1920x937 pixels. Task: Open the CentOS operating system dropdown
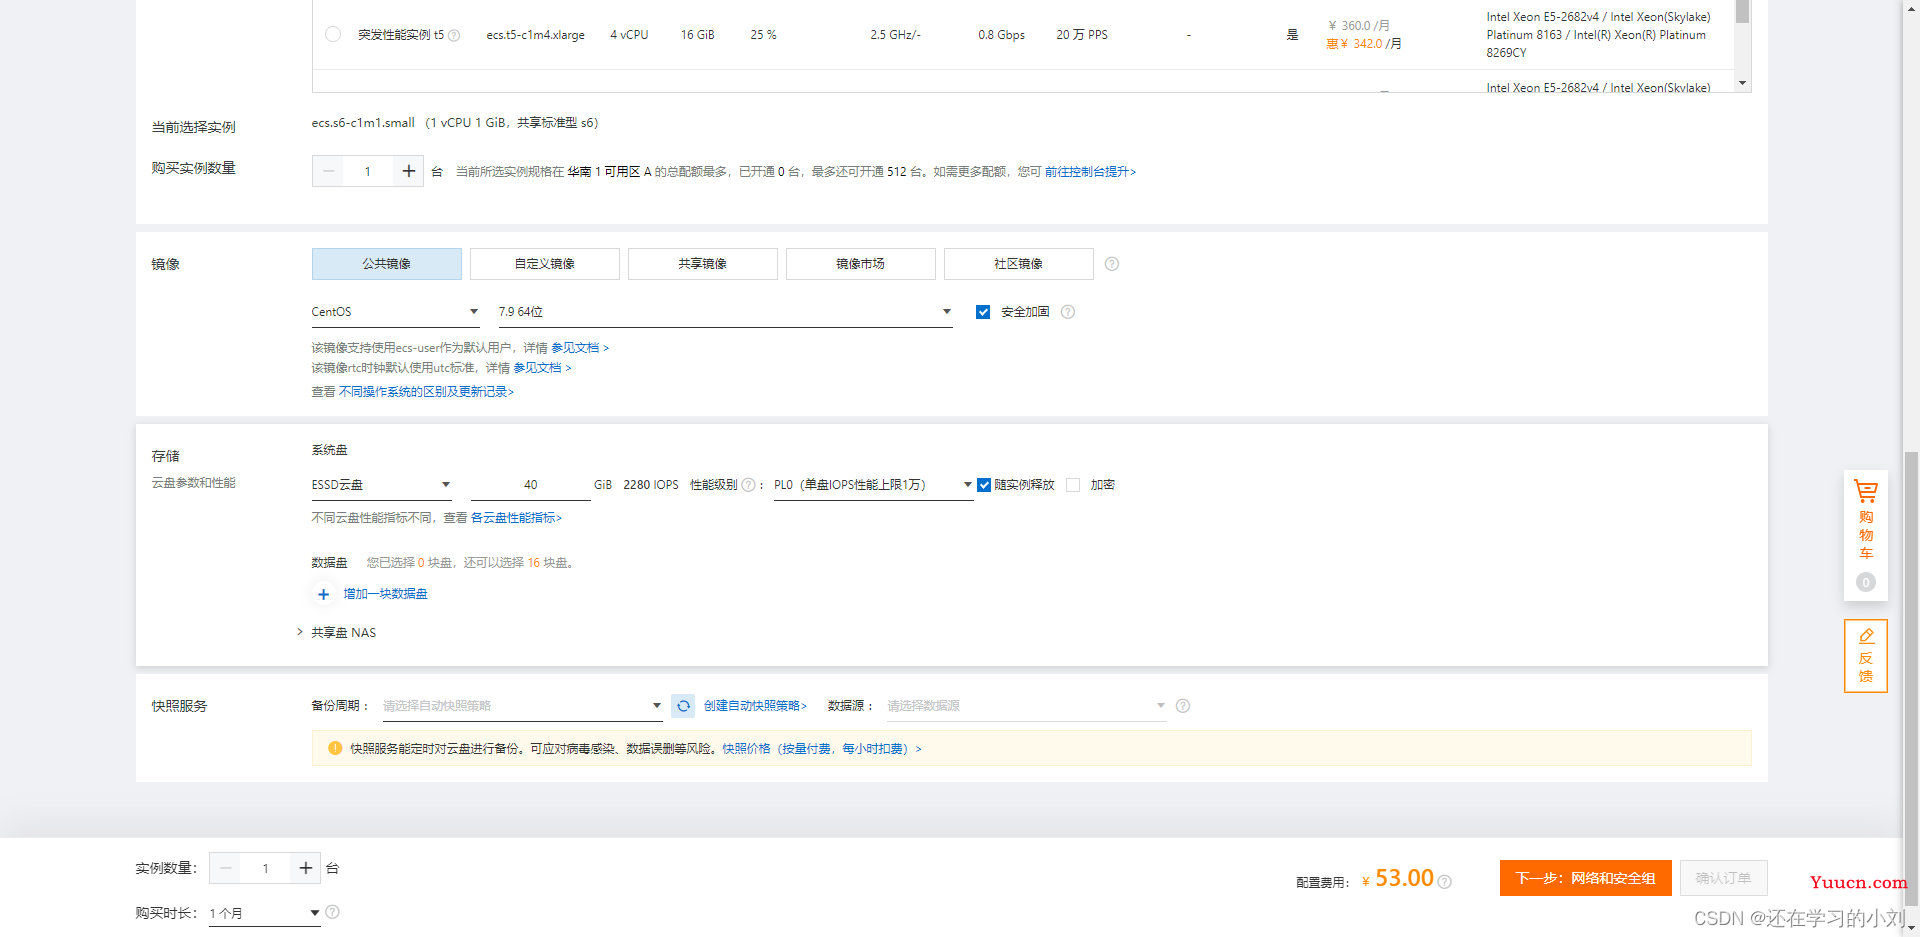tap(395, 312)
